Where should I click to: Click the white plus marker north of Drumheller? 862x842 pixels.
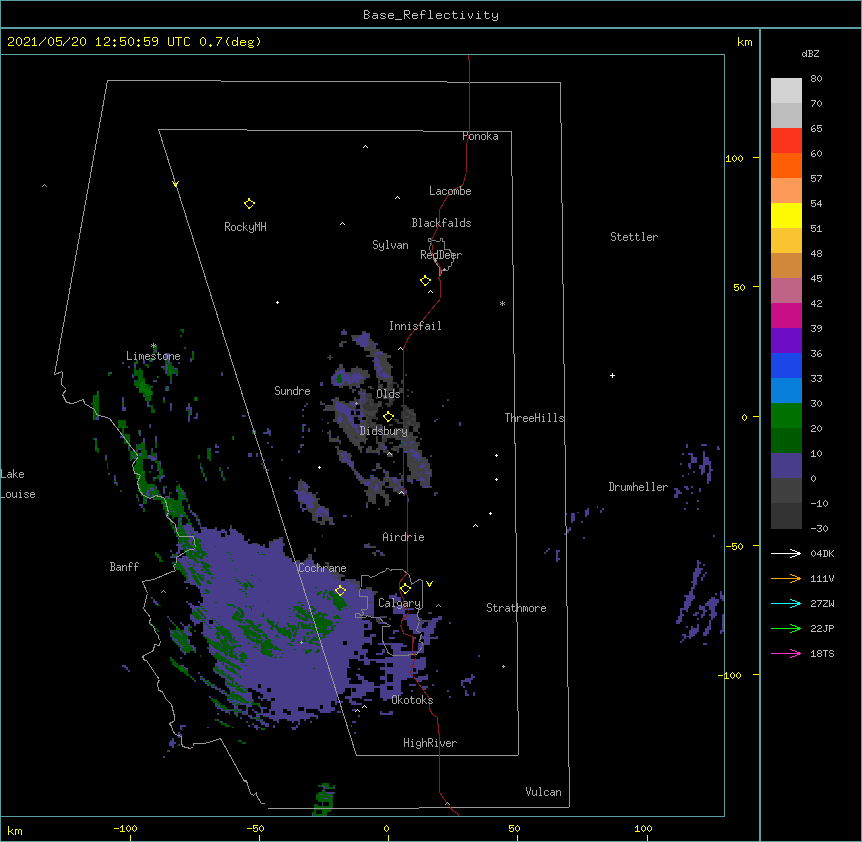(x=612, y=375)
